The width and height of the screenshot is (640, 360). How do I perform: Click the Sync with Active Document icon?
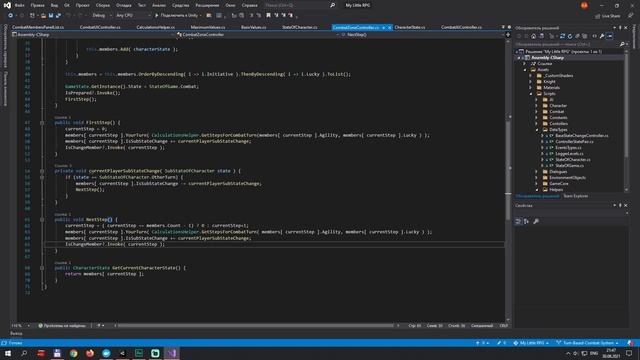point(562,36)
